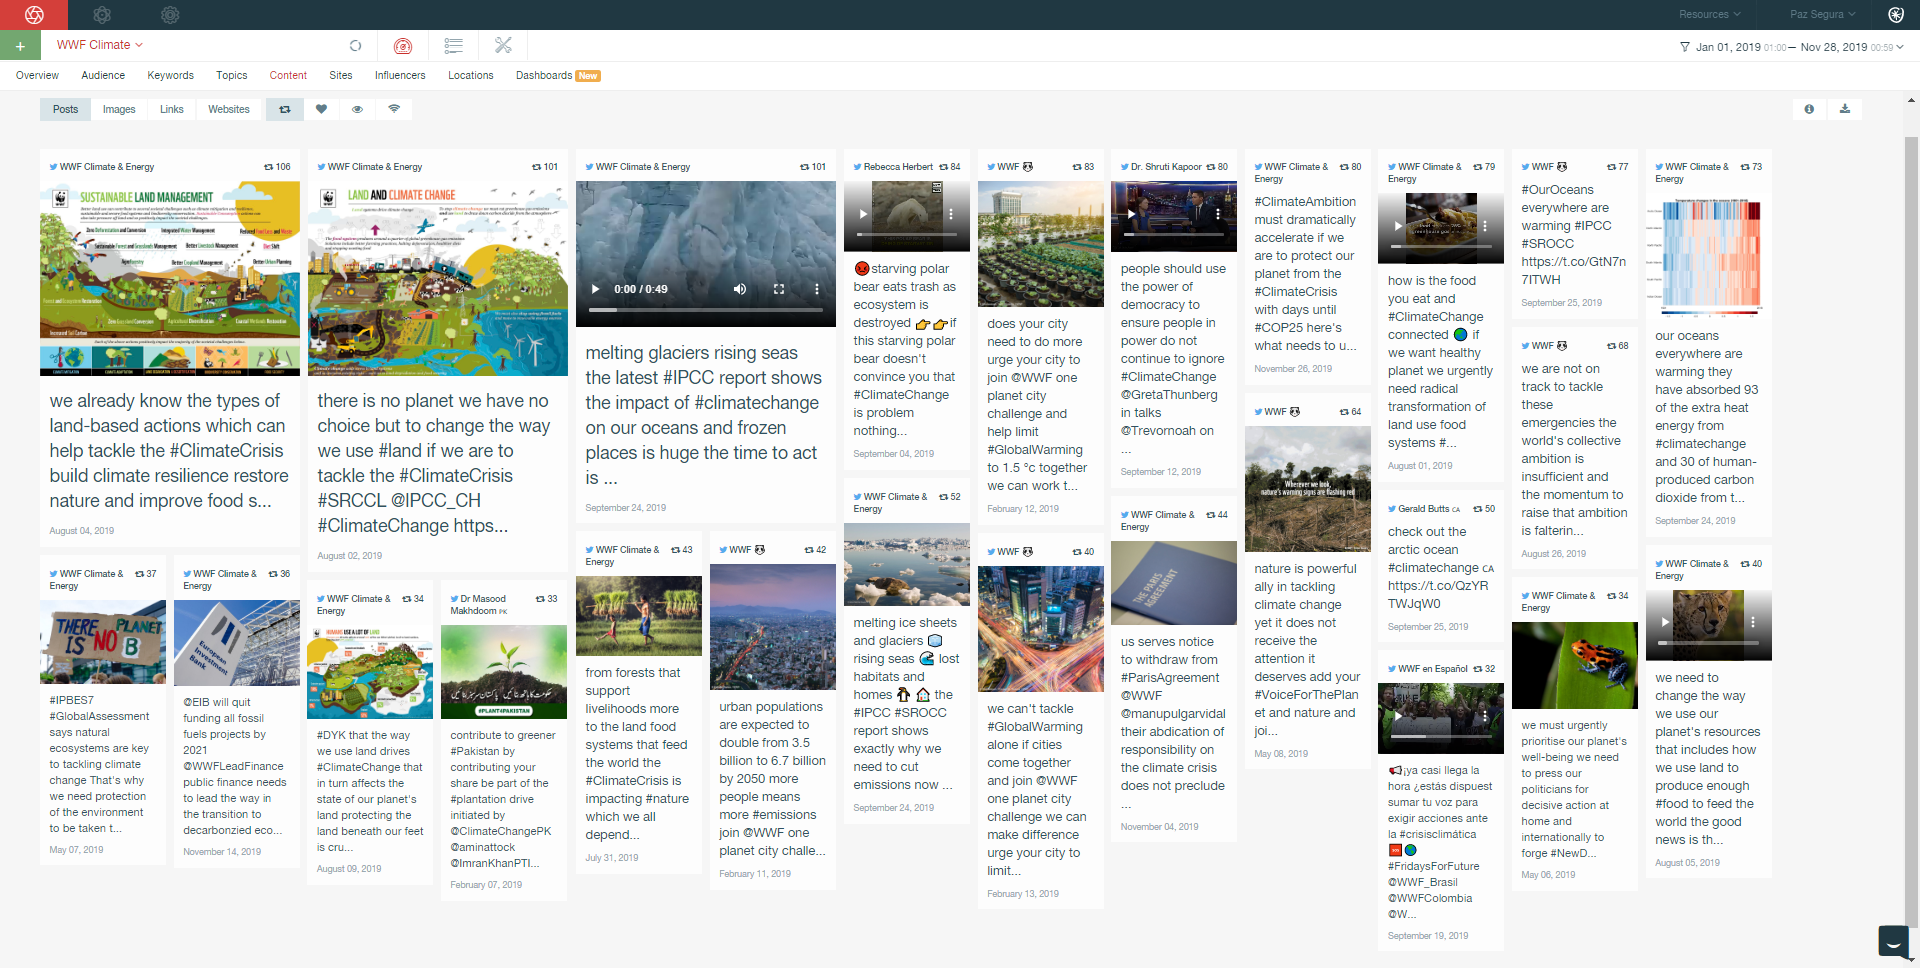Open the Sustainable Land Management infographic thumbnail

[x=170, y=279]
